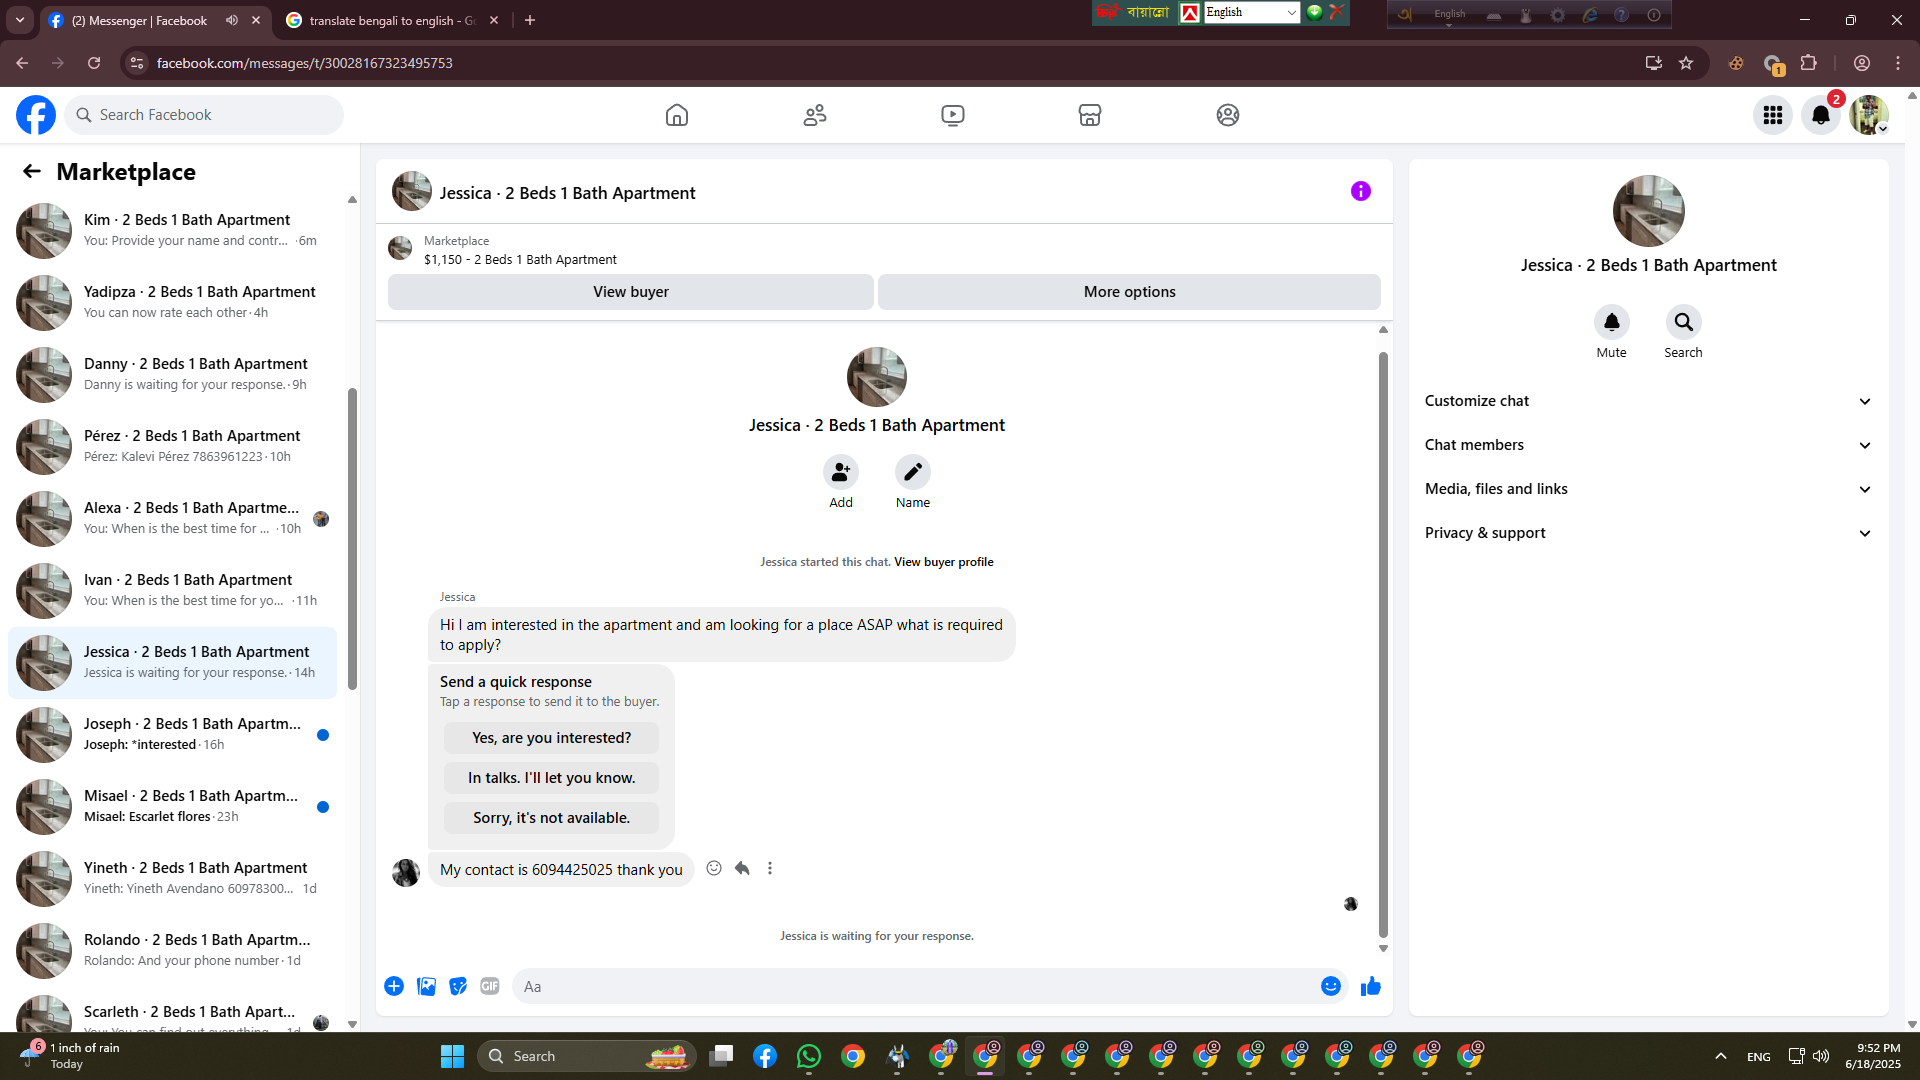Image resolution: width=1920 pixels, height=1080 pixels.
Task: Expand Media, files and links section
Action: point(1648,489)
